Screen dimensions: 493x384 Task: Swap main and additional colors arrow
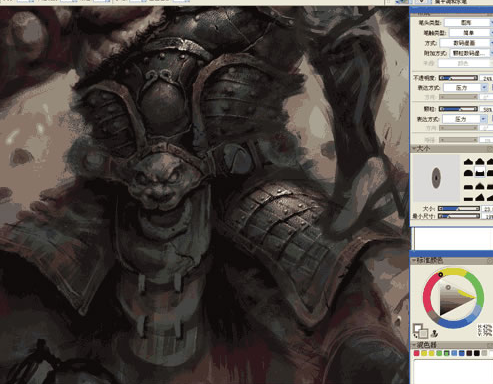[415, 336]
